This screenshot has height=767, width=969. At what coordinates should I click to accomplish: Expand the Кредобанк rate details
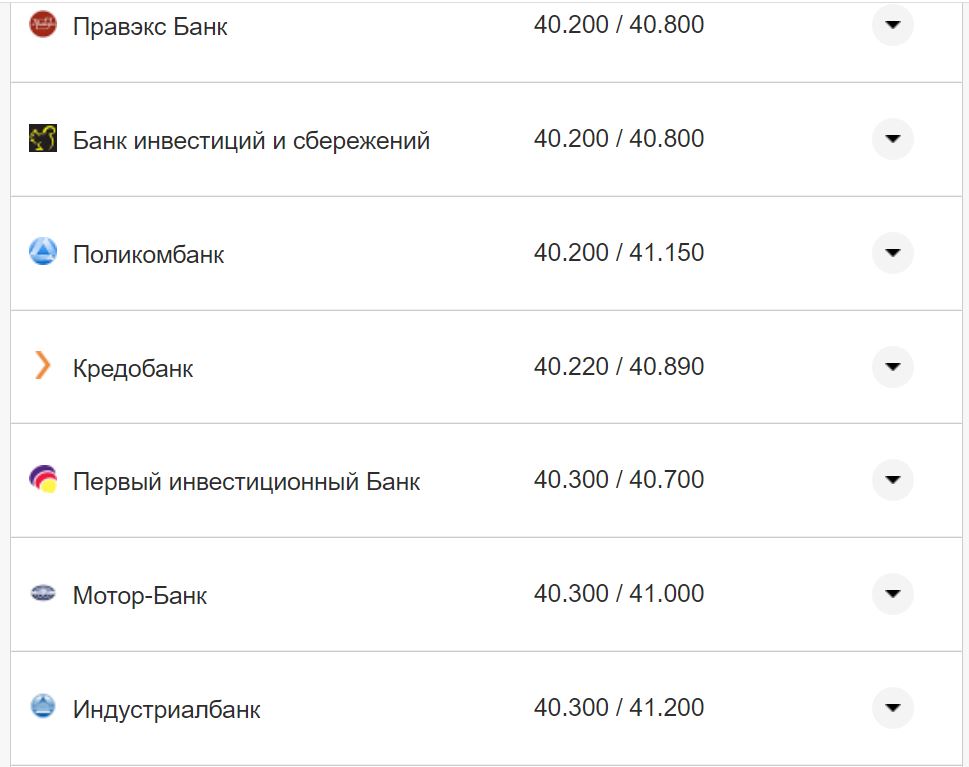click(891, 367)
